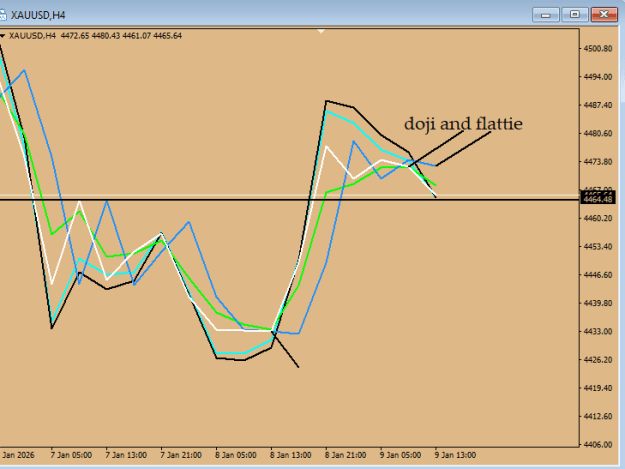Minimize the XAUUSD,H4 chart window
Viewport: 625px width, 469px height.
(x=545, y=15)
